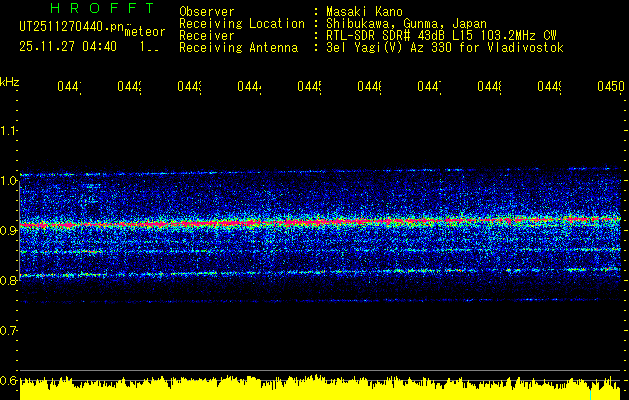
Task: Click the yellow noise level strip at bottom
Action: tap(320, 390)
